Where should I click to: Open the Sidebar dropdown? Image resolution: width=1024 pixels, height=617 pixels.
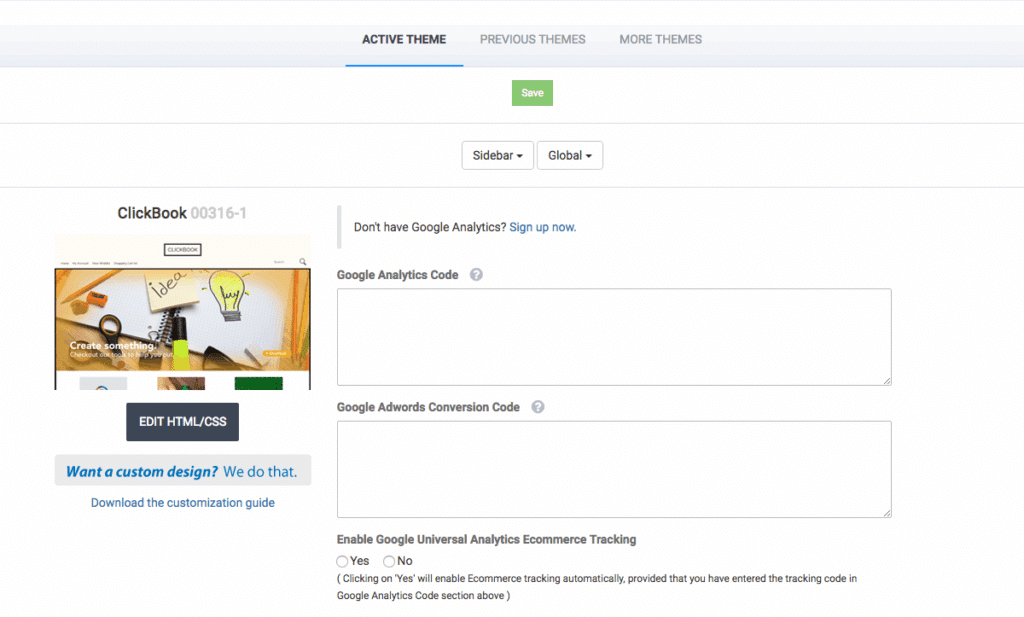tap(497, 156)
